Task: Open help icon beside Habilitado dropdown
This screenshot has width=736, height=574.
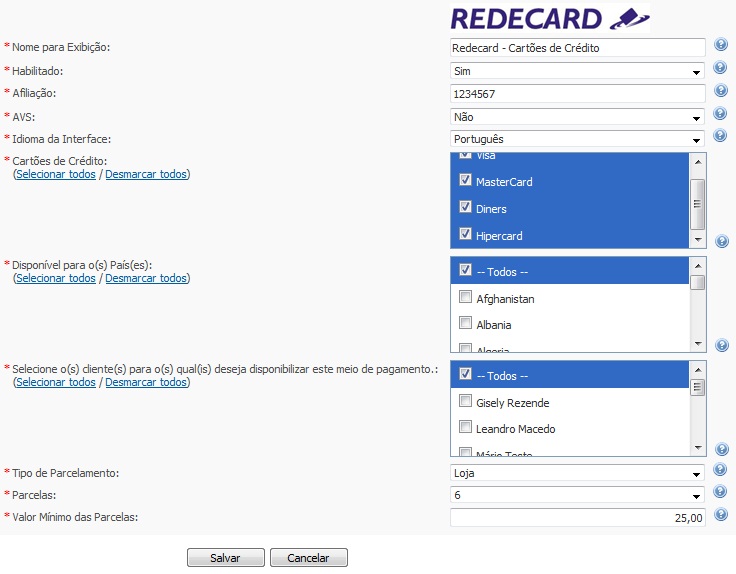Action: pyautogui.click(x=720, y=68)
